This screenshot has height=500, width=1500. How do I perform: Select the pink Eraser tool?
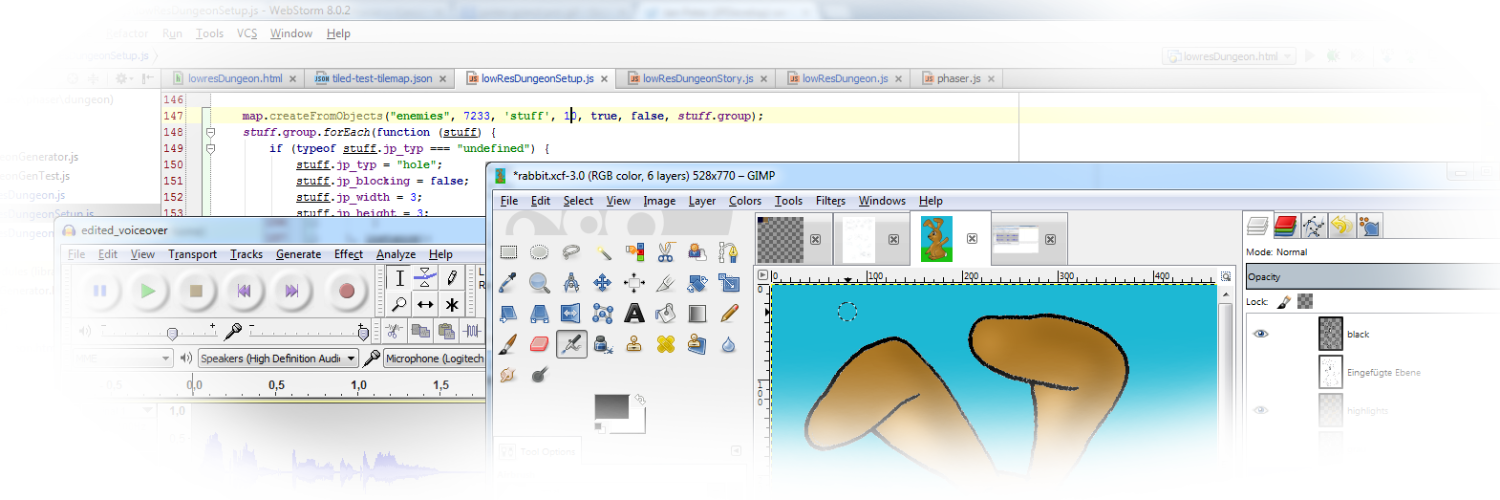(x=539, y=345)
